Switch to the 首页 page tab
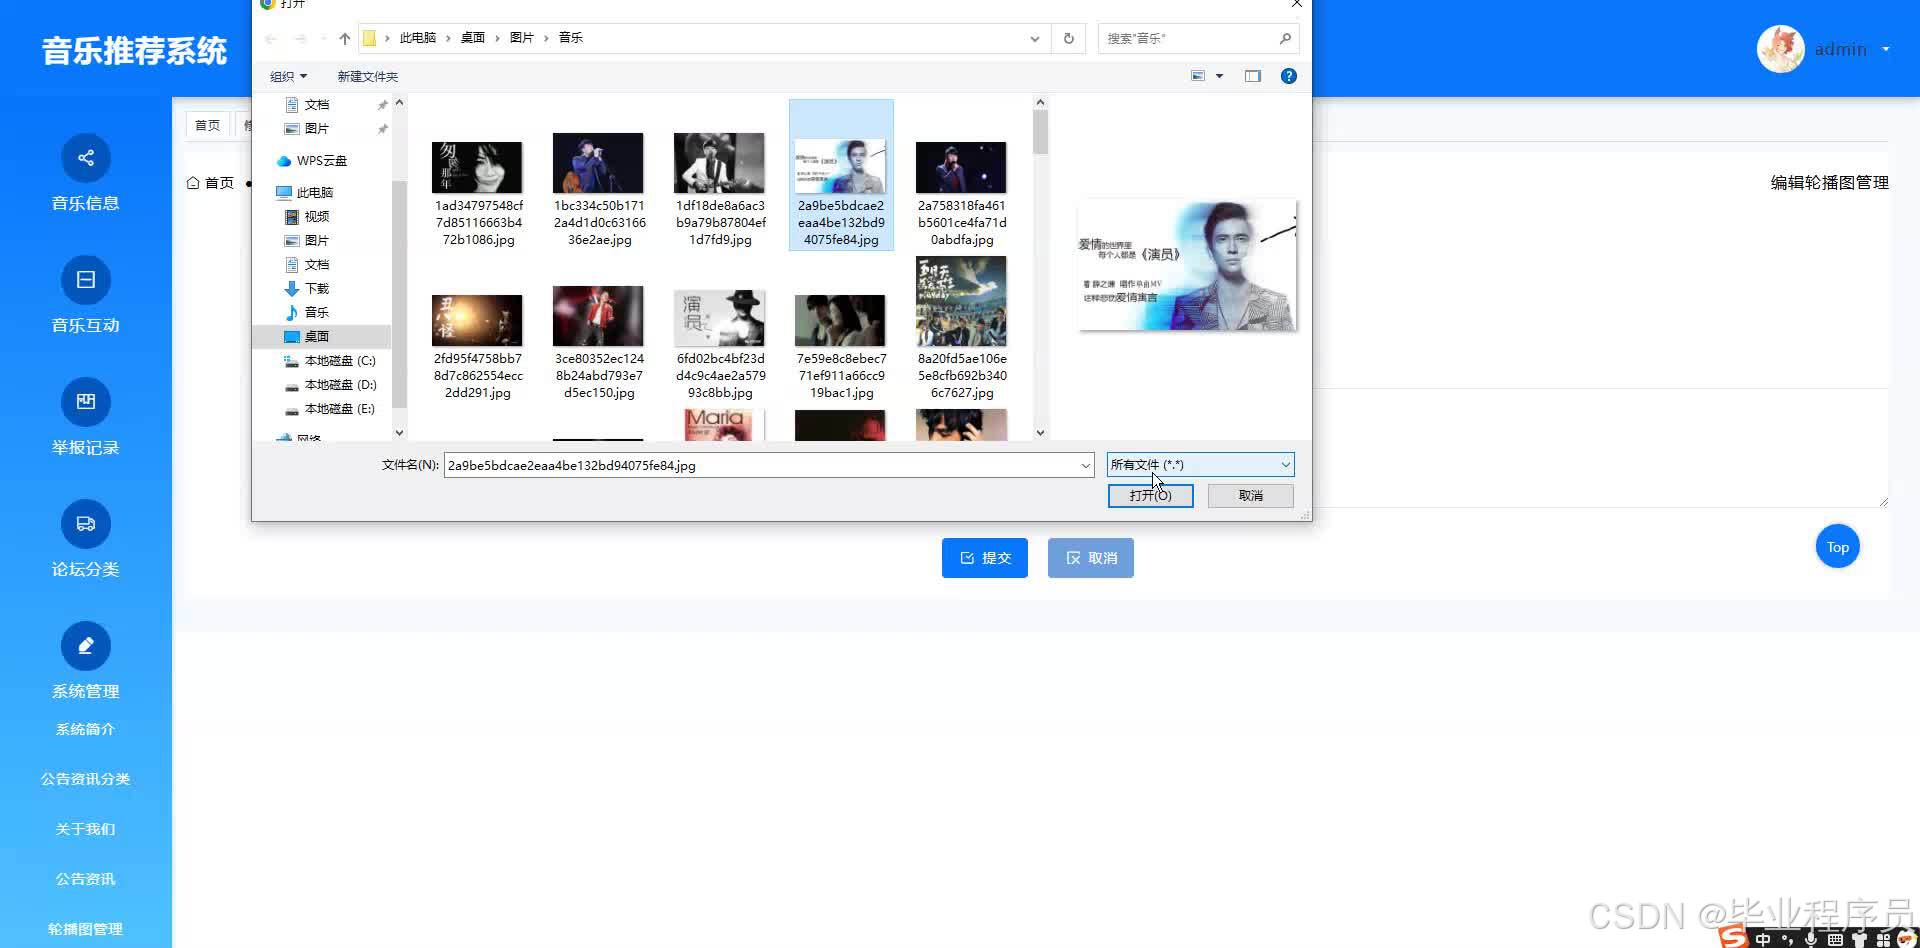The image size is (1920, 948). pos(207,125)
